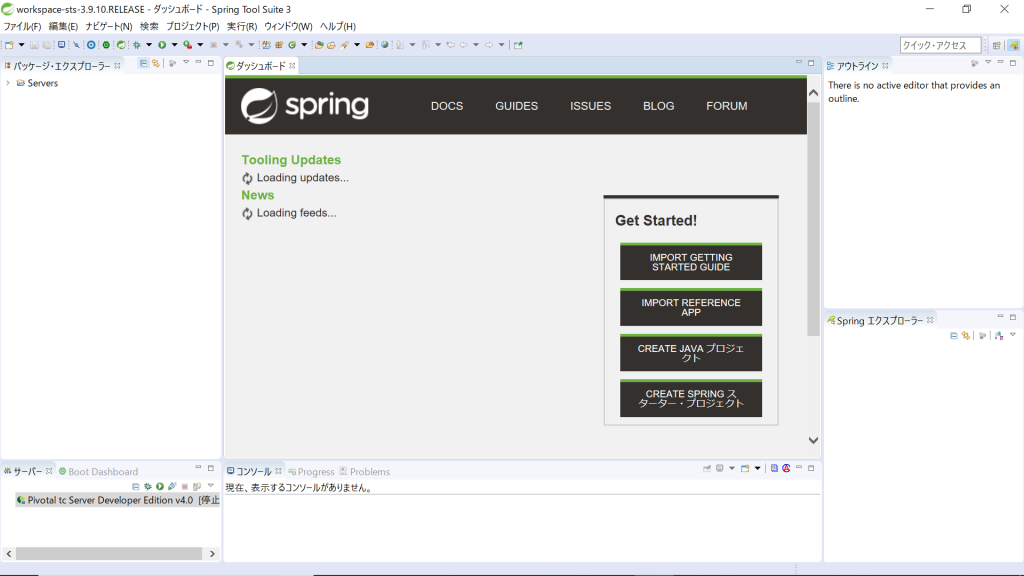Click the Display Selected Console icon
Image resolution: width=1024 pixels, height=576 pixels.
[x=720, y=468]
